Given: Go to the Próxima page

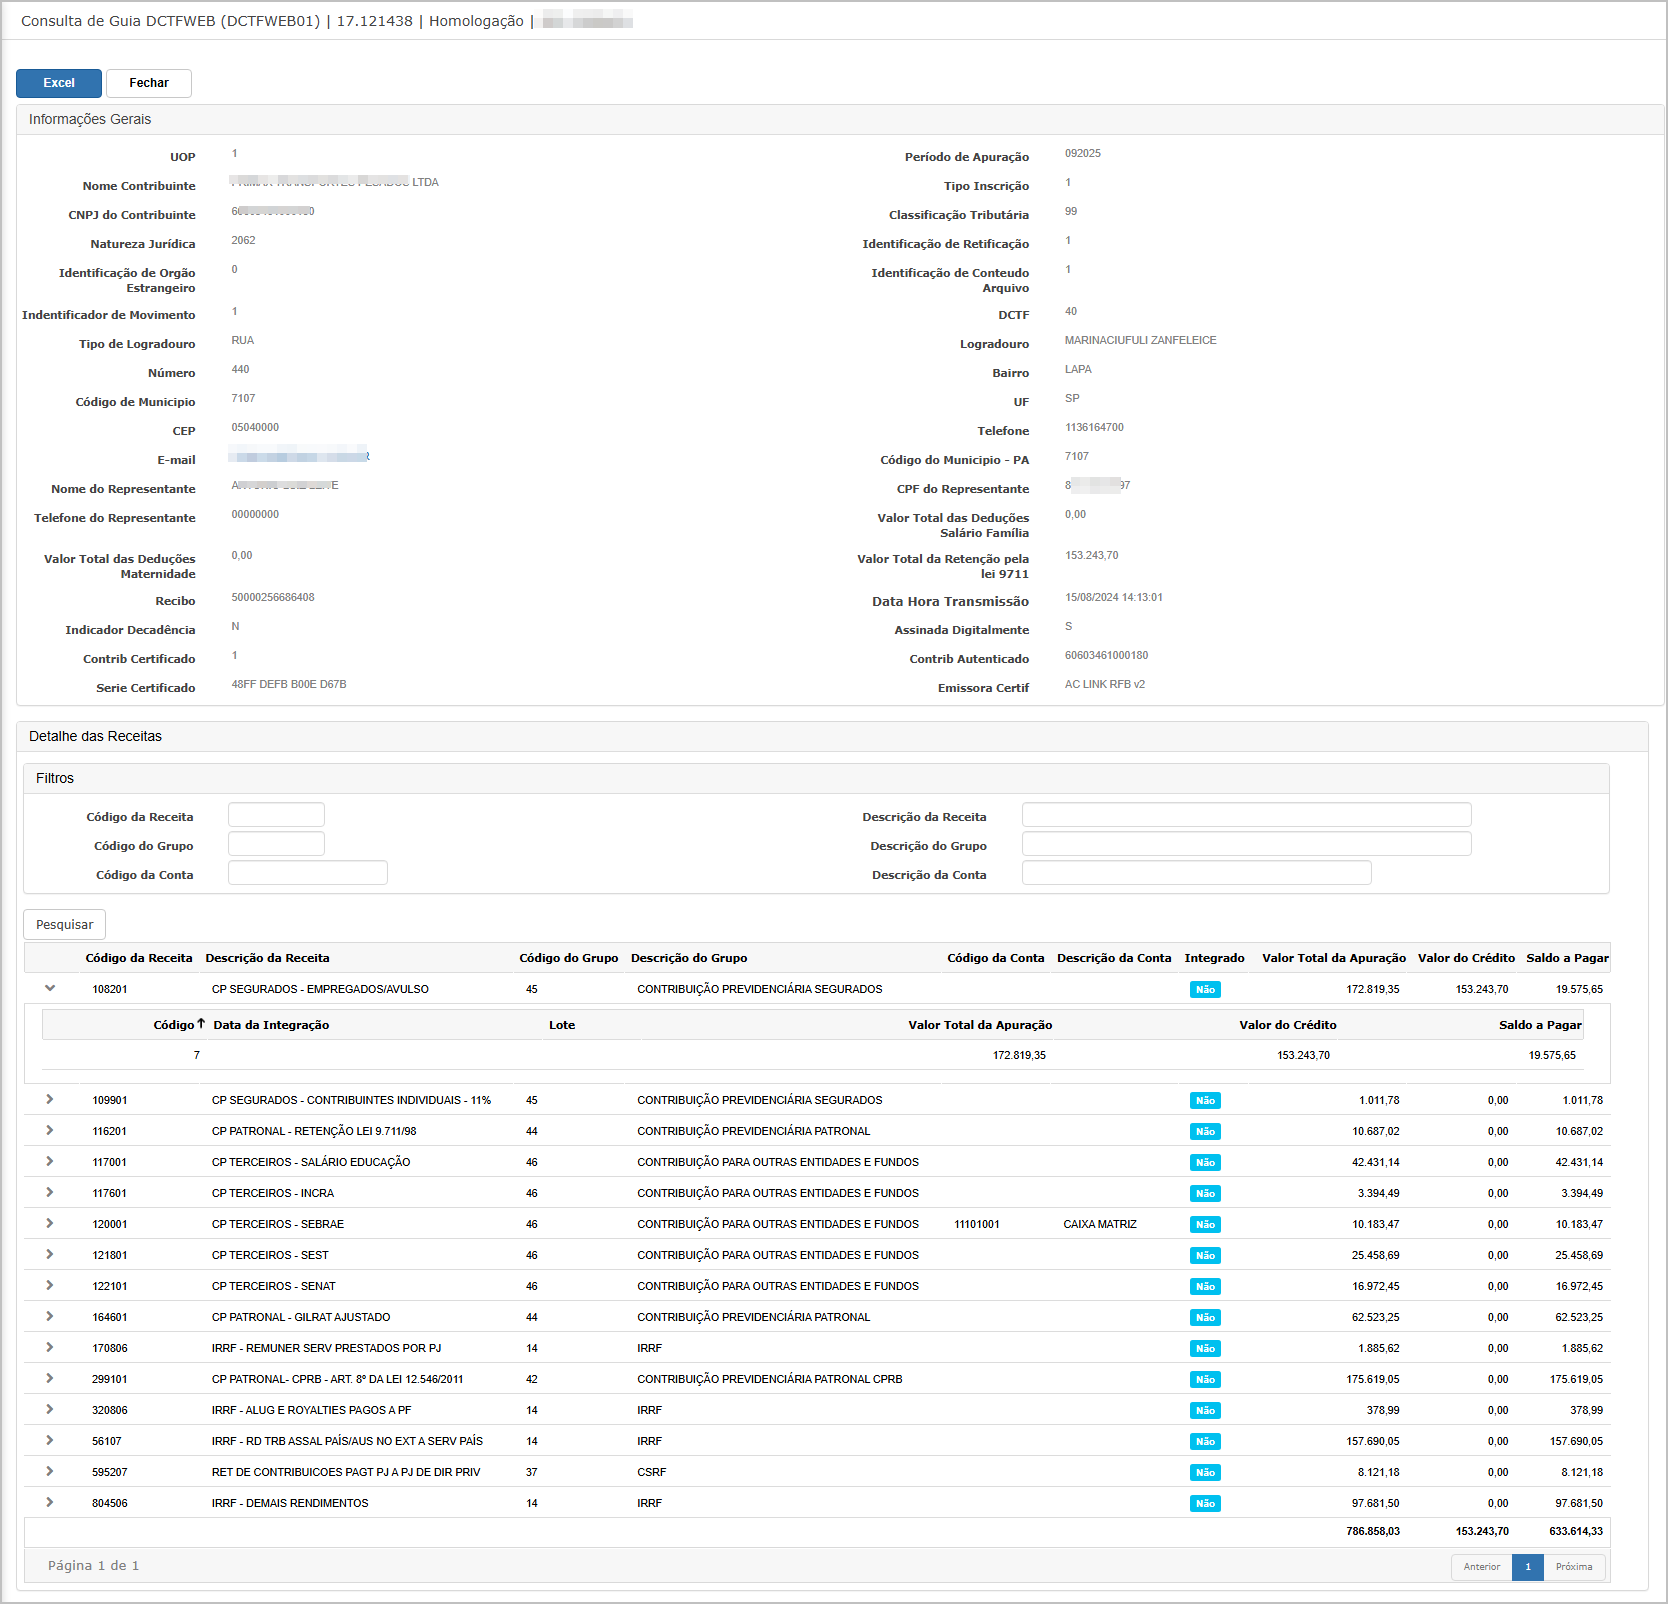Looking at the screenshot, I should tap(1573, 1567).
